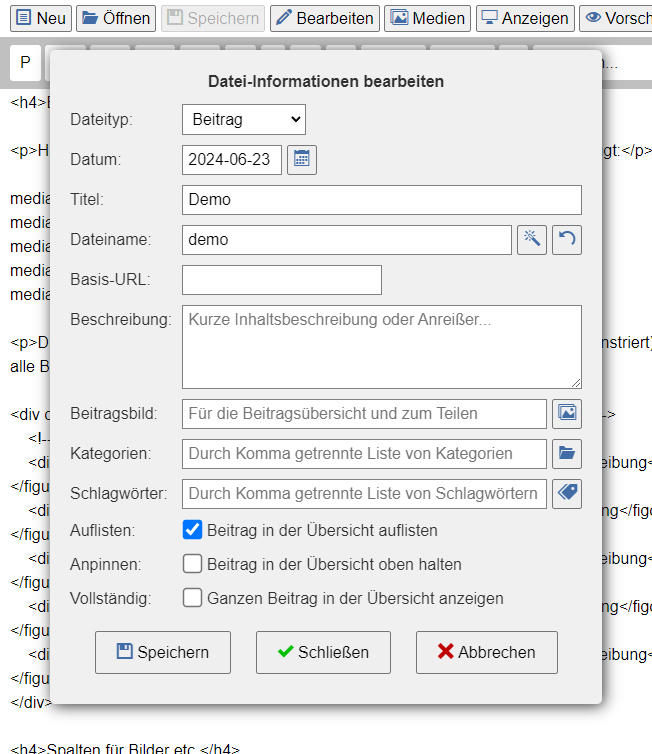Check Ganzen Beitrag in der Übersicht anzeigen
Viewport: 652px width, 754px height.
[x=193, y=598]
